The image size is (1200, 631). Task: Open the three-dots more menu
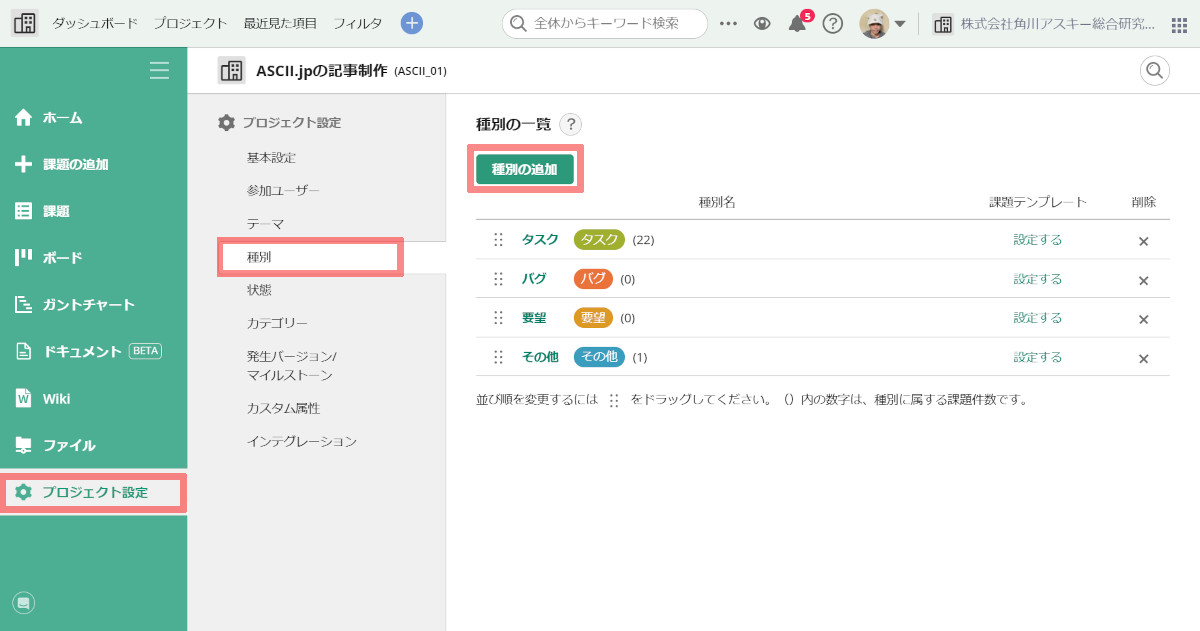pyautogui.click(x=728, y=24)
